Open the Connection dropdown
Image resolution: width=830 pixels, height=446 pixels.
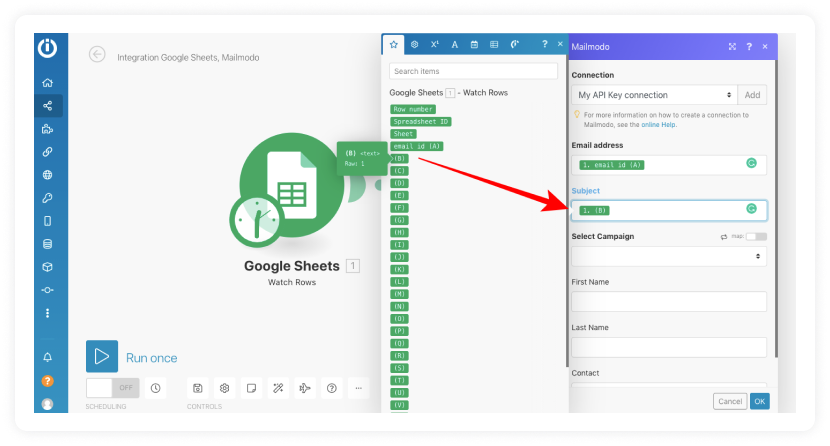pos(654,95)
